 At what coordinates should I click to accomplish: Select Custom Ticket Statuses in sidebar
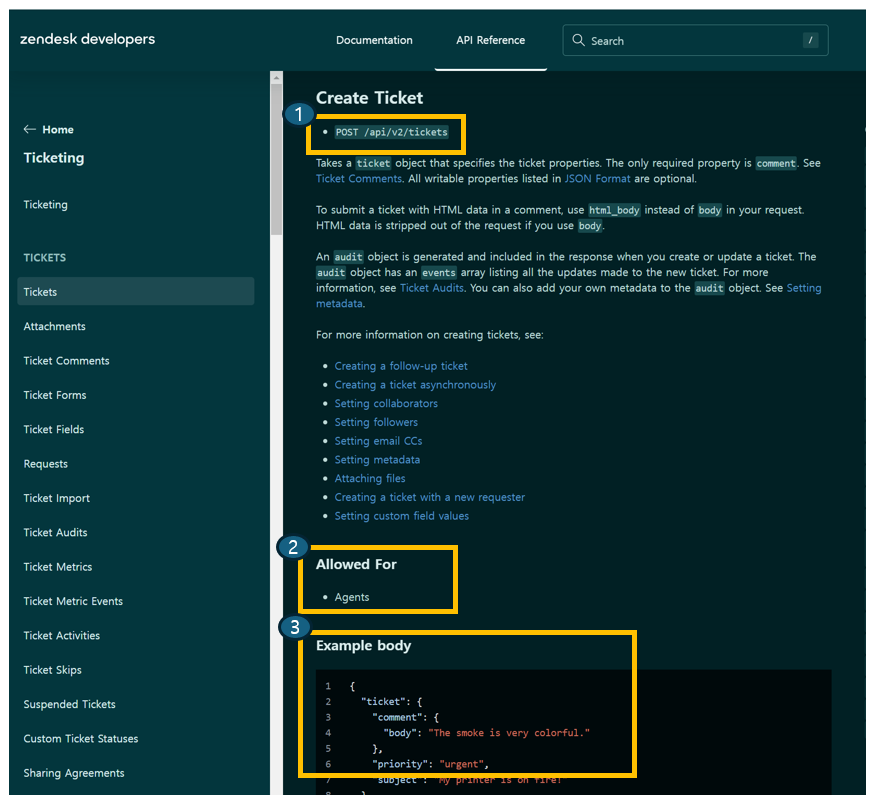[81, 739]
